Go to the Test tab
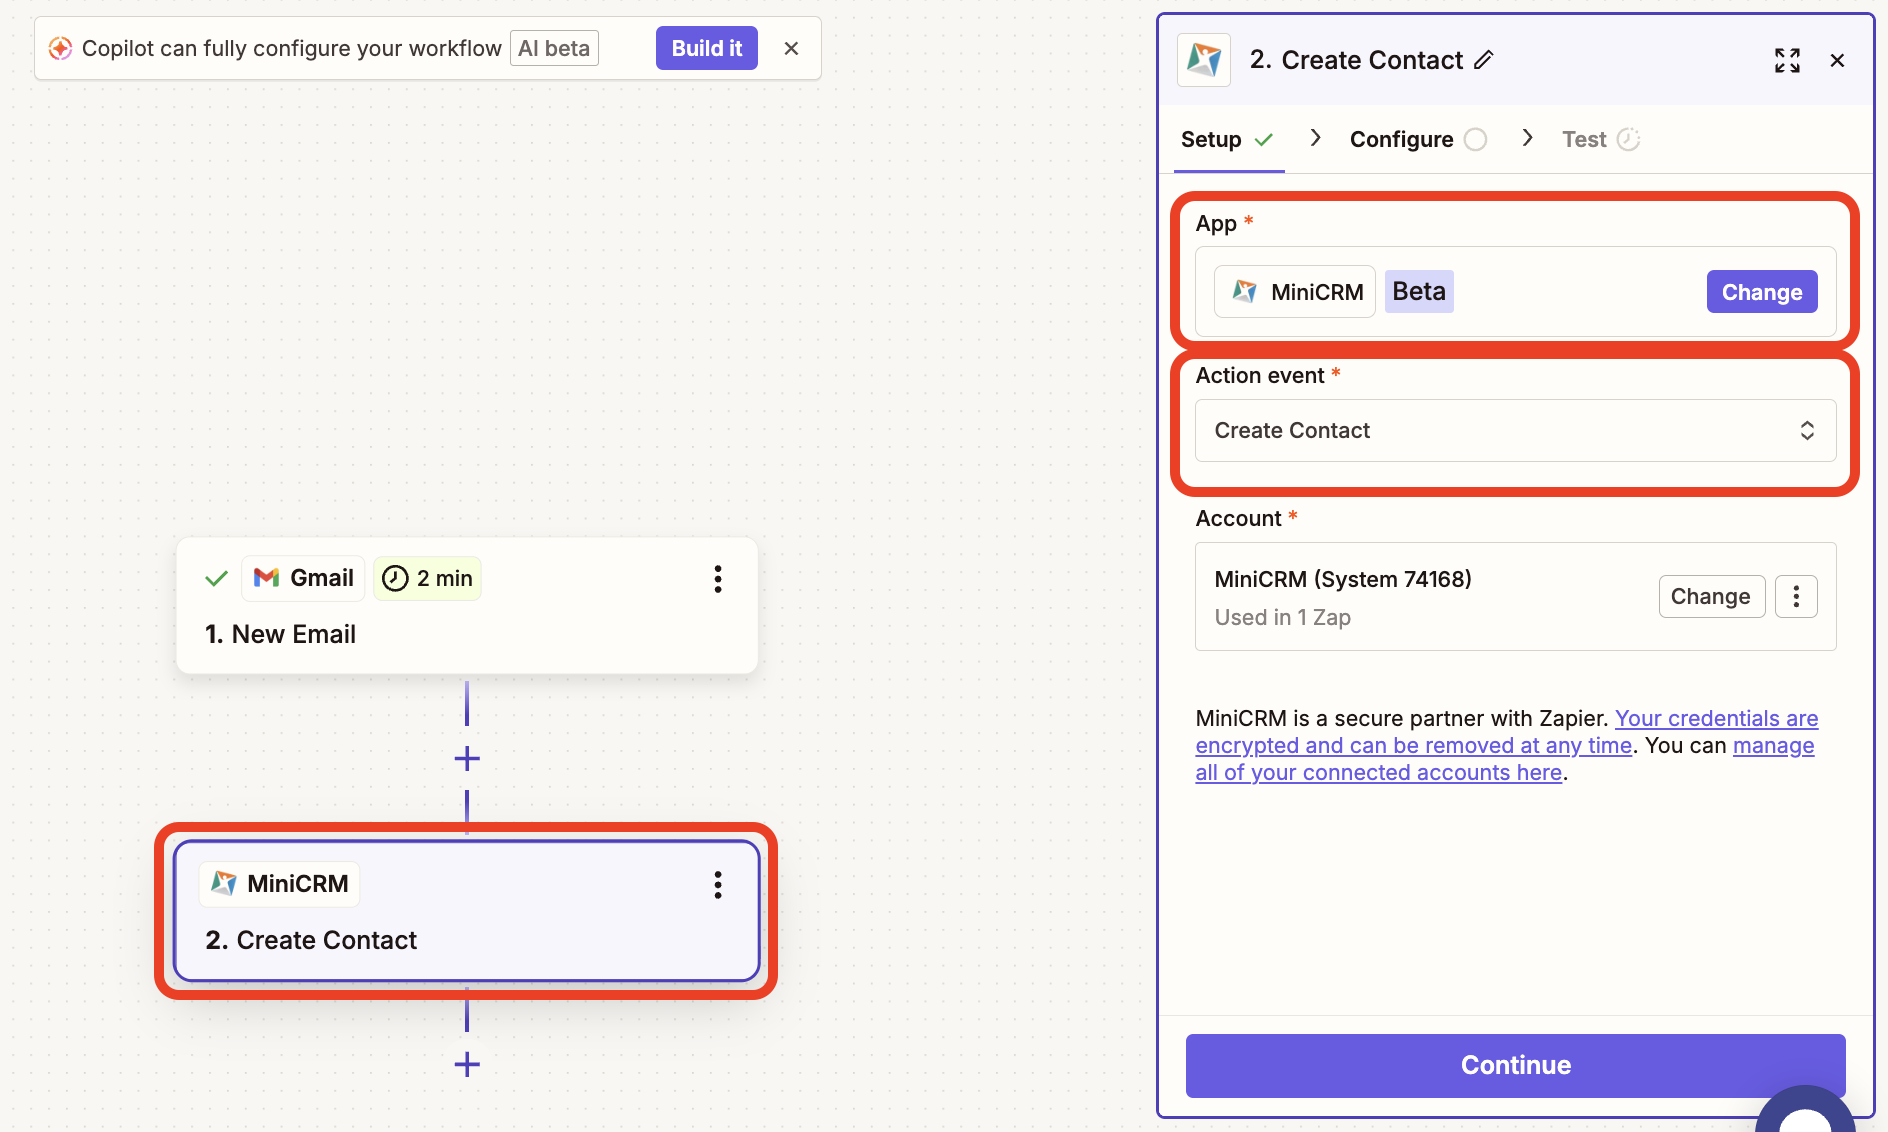 tap(1584, 139)
